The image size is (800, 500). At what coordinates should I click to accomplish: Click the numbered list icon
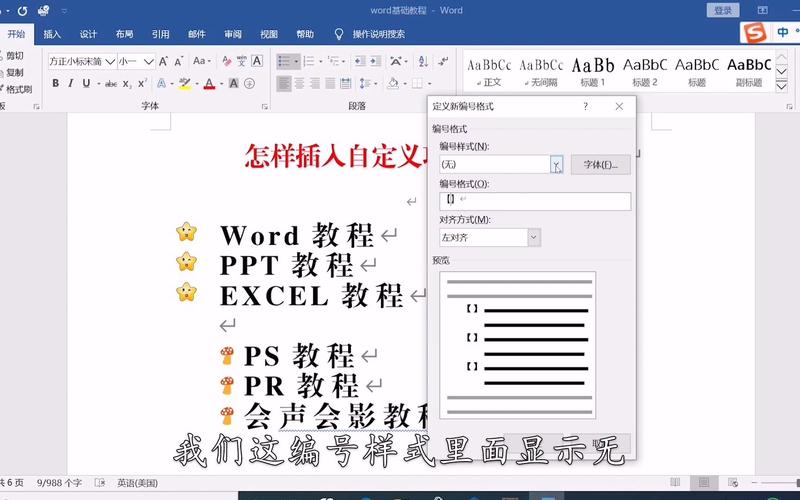[x=309, y=61]
